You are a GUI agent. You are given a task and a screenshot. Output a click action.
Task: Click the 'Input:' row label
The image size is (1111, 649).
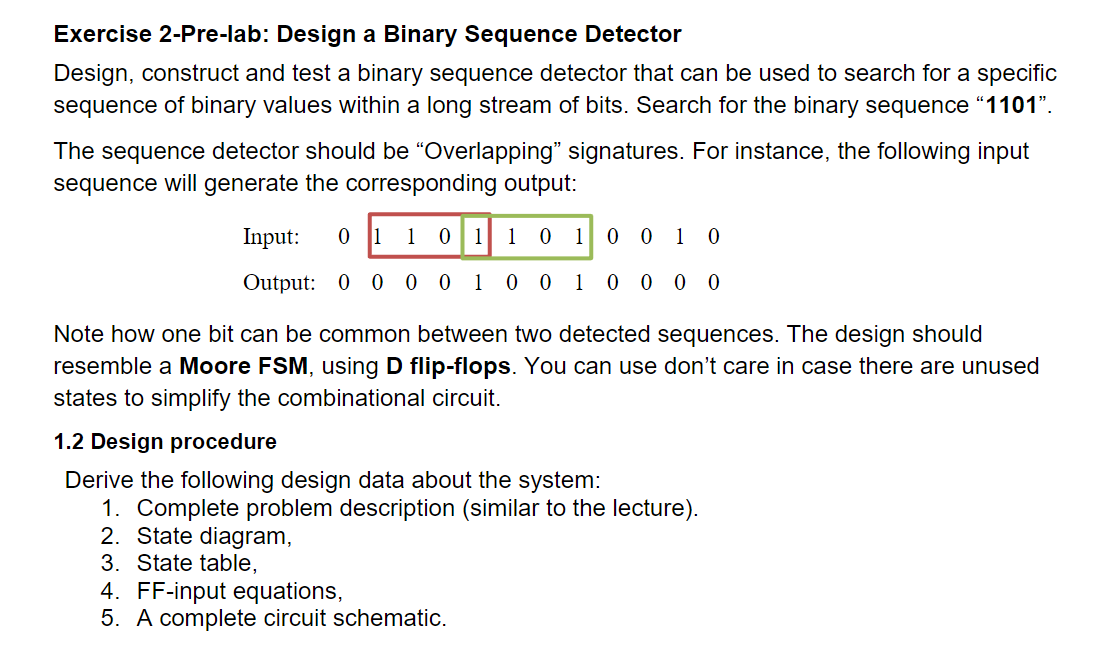click(271, 237)
